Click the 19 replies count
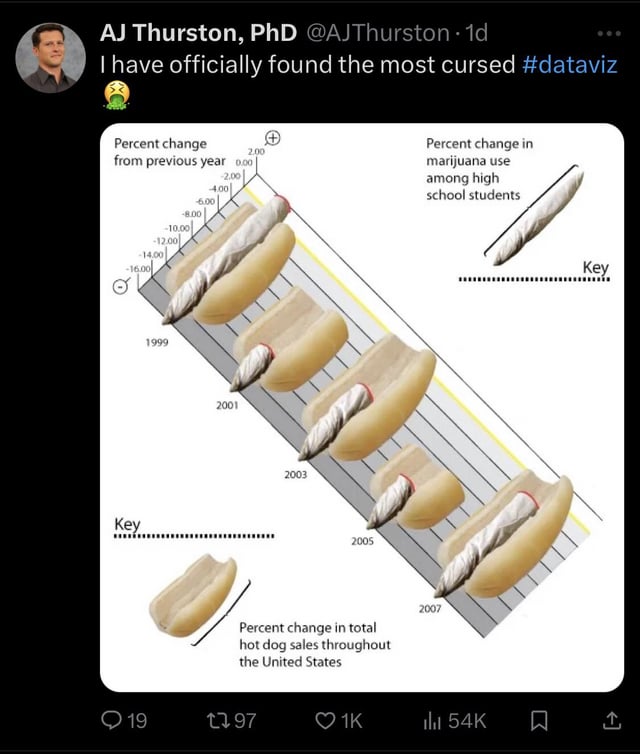The width and height of the screenshot is (640, 754). tap(137, 720)
